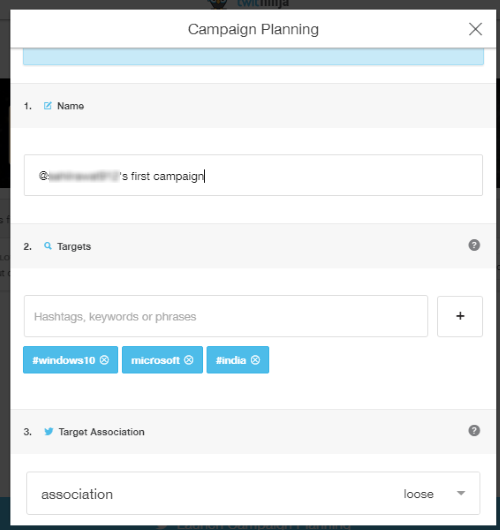Expand the association dropdown arrow
Viewport: 500px width, 530px height.
coord(460,493)
